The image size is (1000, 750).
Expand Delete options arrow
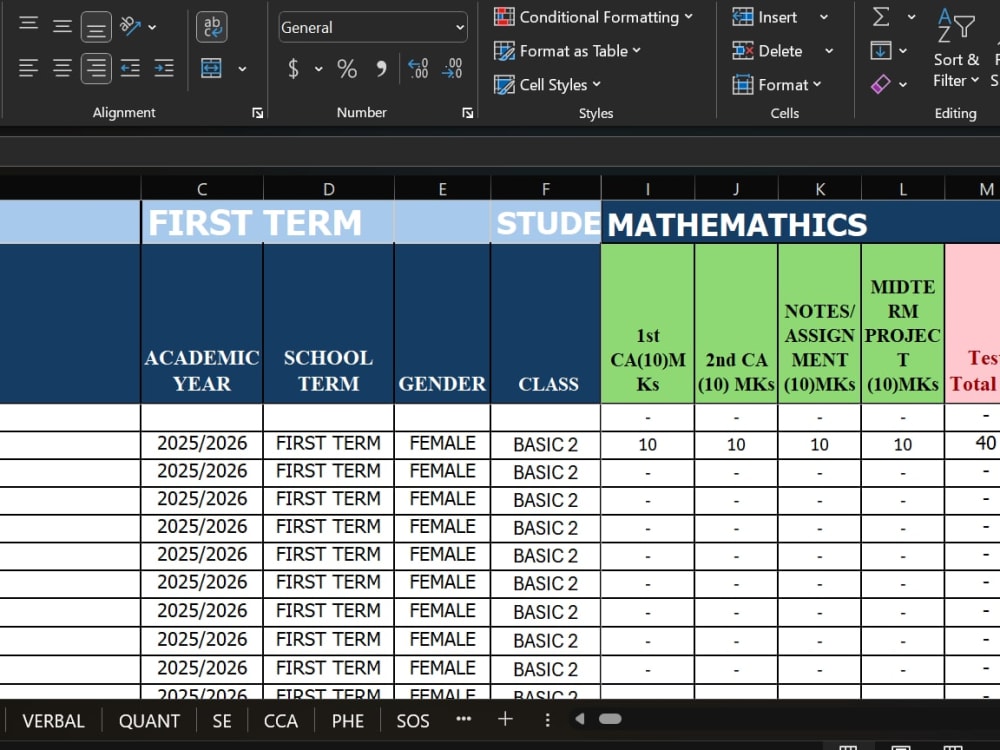[x=829, y=51]
